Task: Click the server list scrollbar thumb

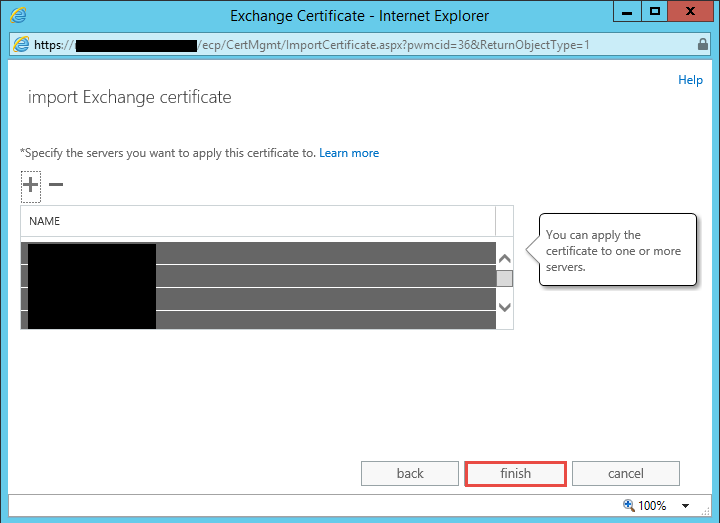Action: pyautogui.click(x=504, y=278)
